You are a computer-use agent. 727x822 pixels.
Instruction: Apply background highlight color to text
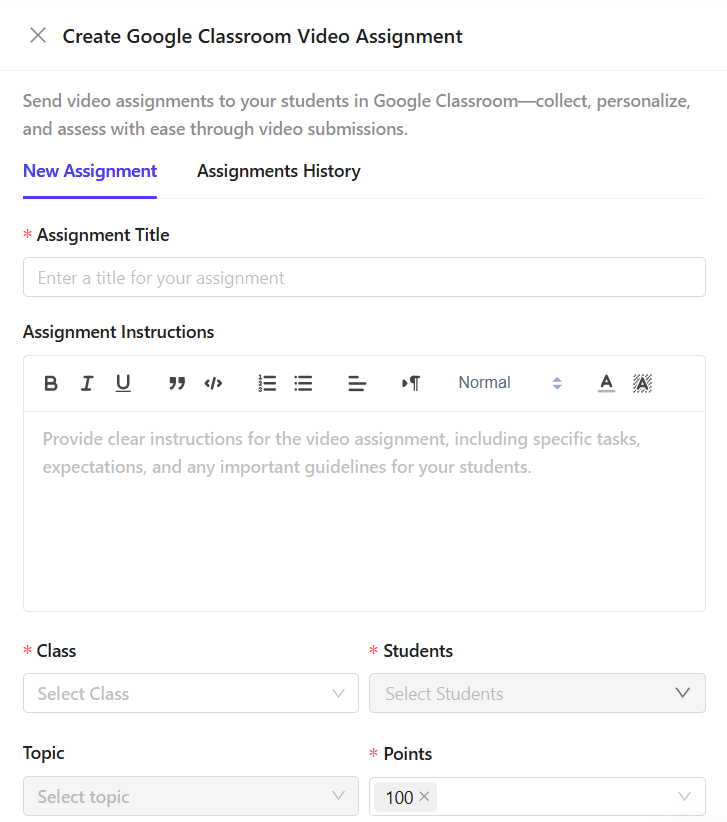click(x=642, y=383)
